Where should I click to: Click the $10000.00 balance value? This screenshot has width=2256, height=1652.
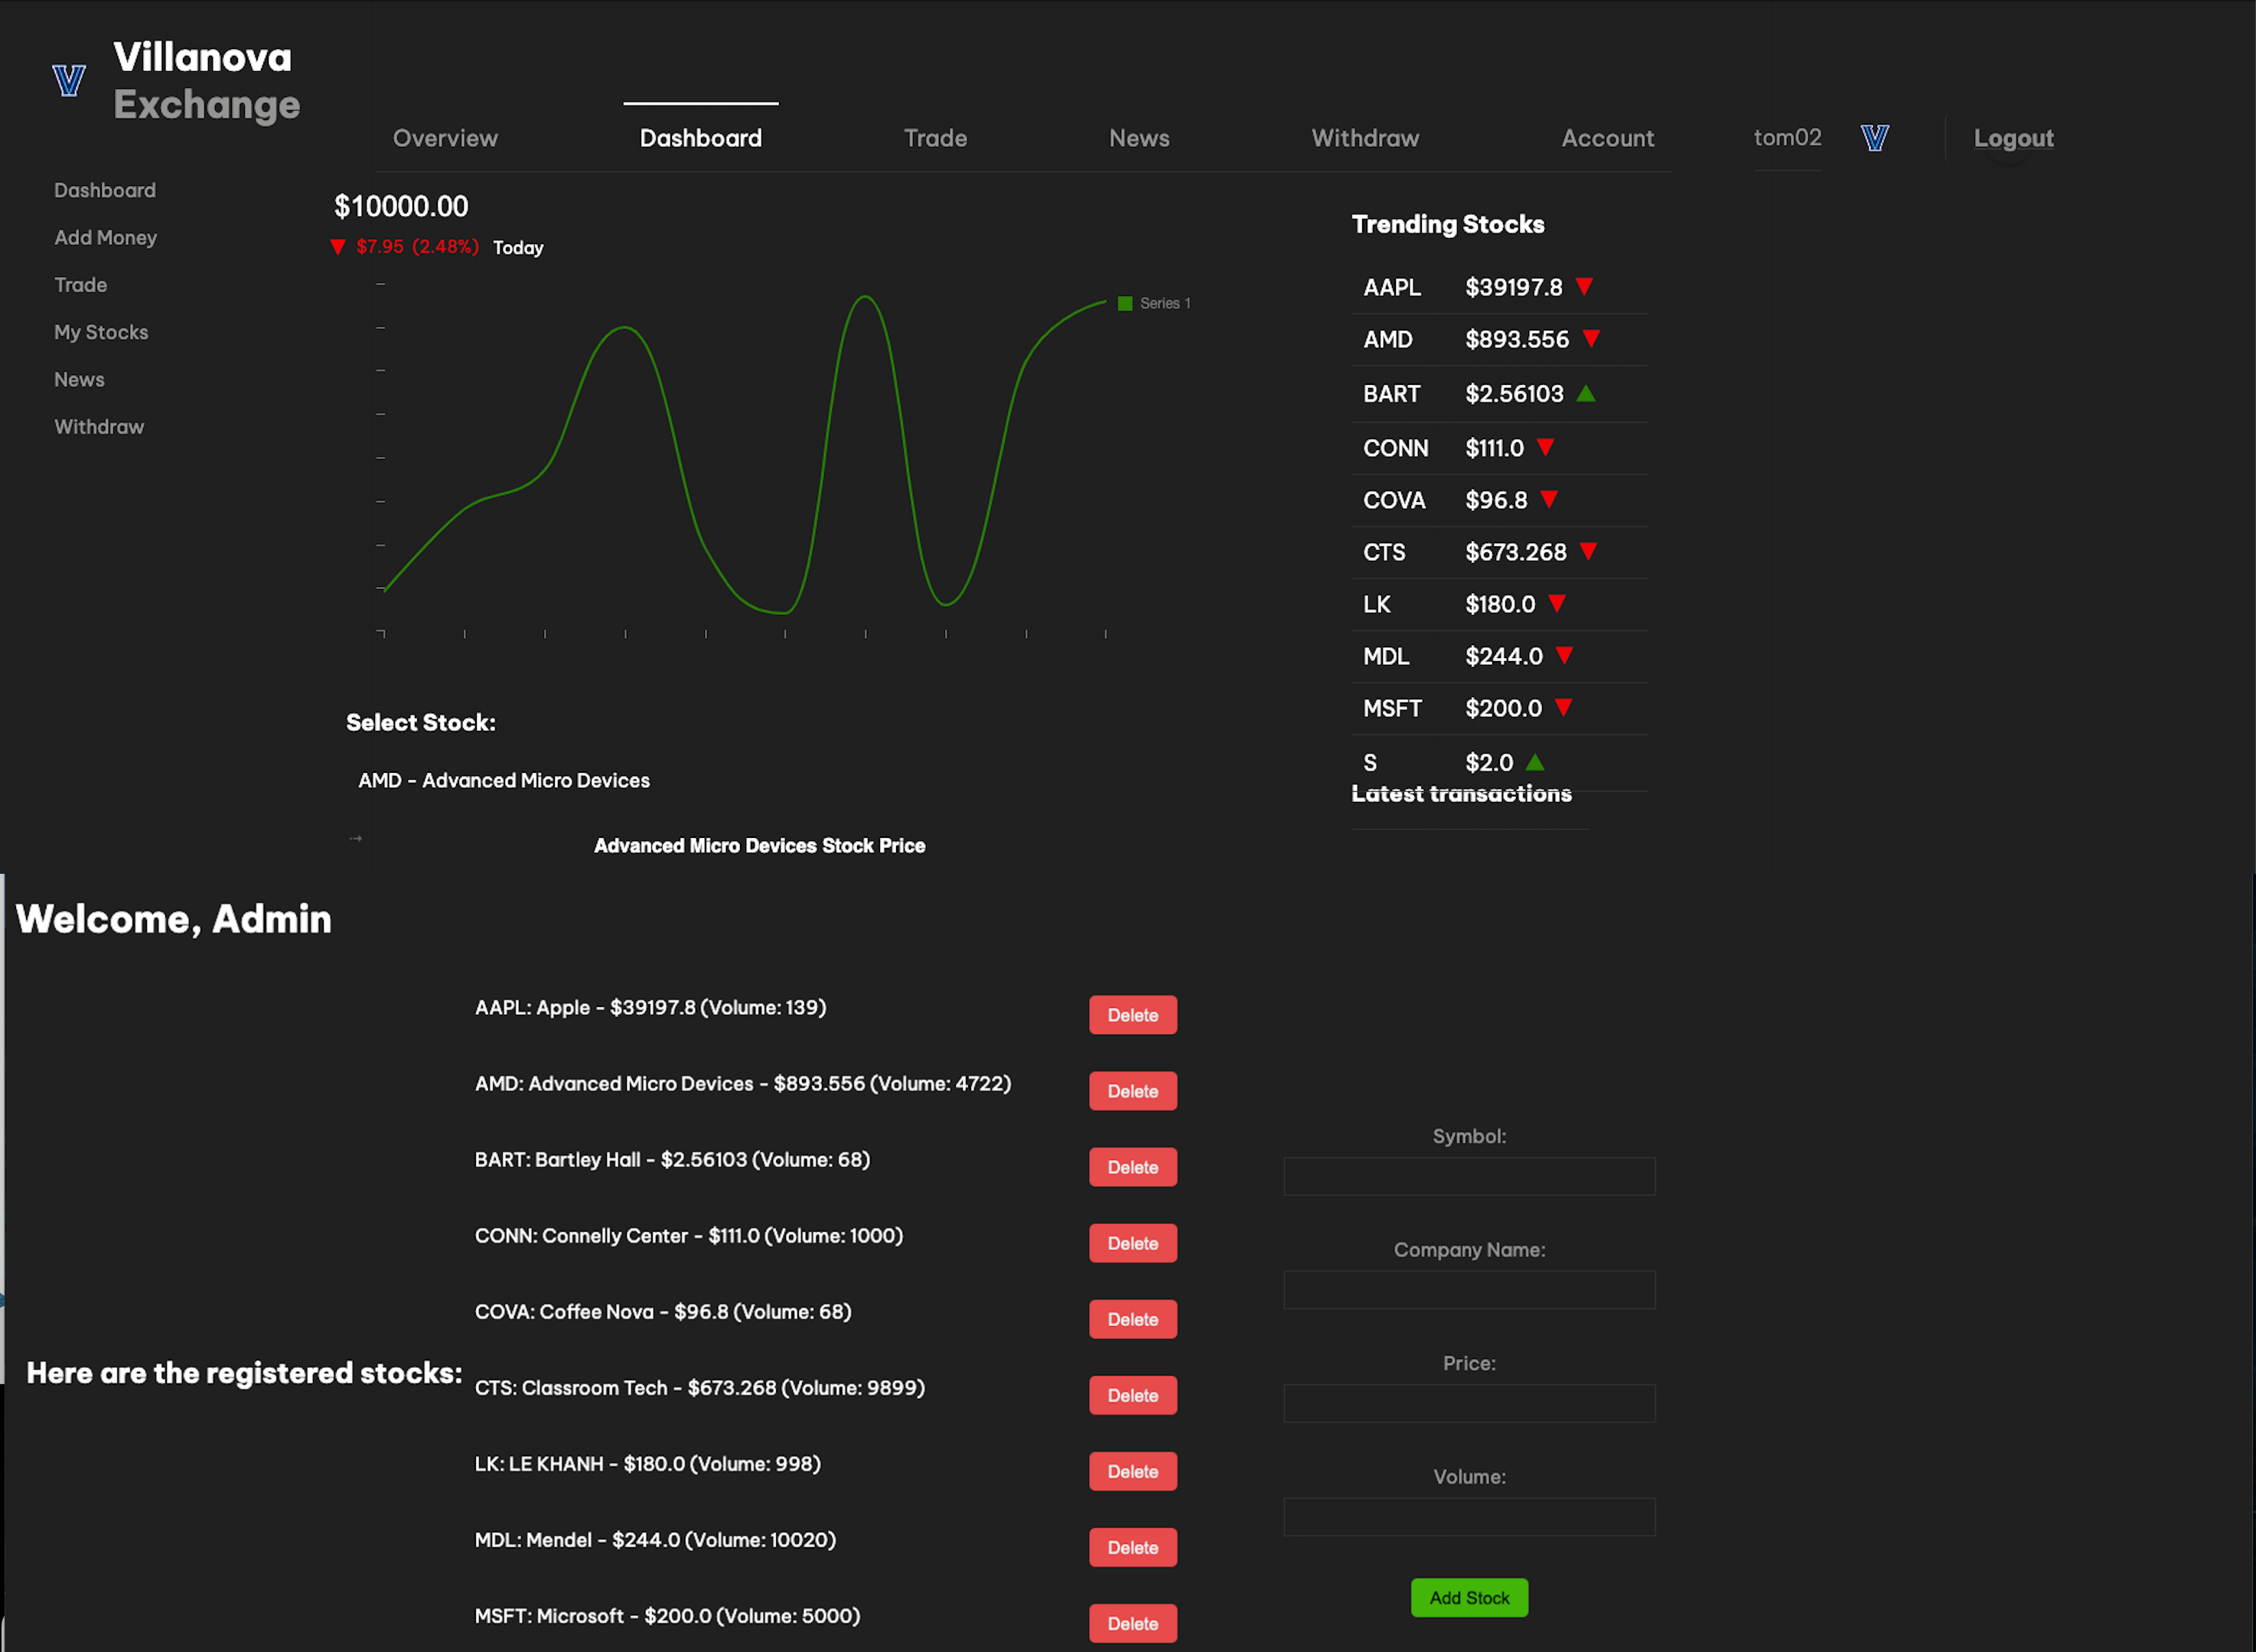point(401,206)
